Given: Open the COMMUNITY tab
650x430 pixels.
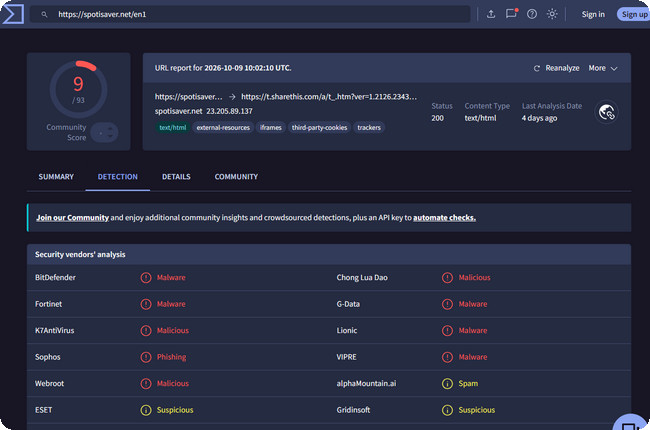Looking at the screenshot, I should 236,177.
